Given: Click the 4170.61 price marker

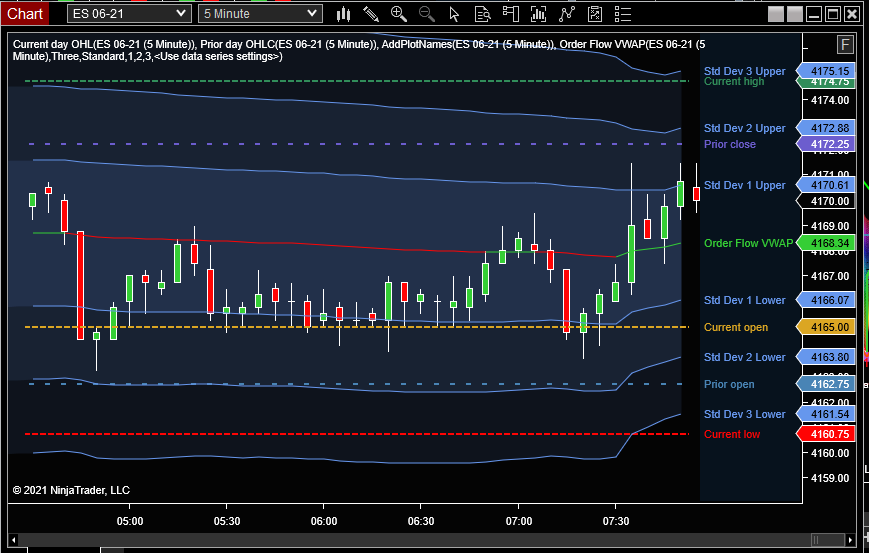Looking at the screenshot, I should coord(826,185).
